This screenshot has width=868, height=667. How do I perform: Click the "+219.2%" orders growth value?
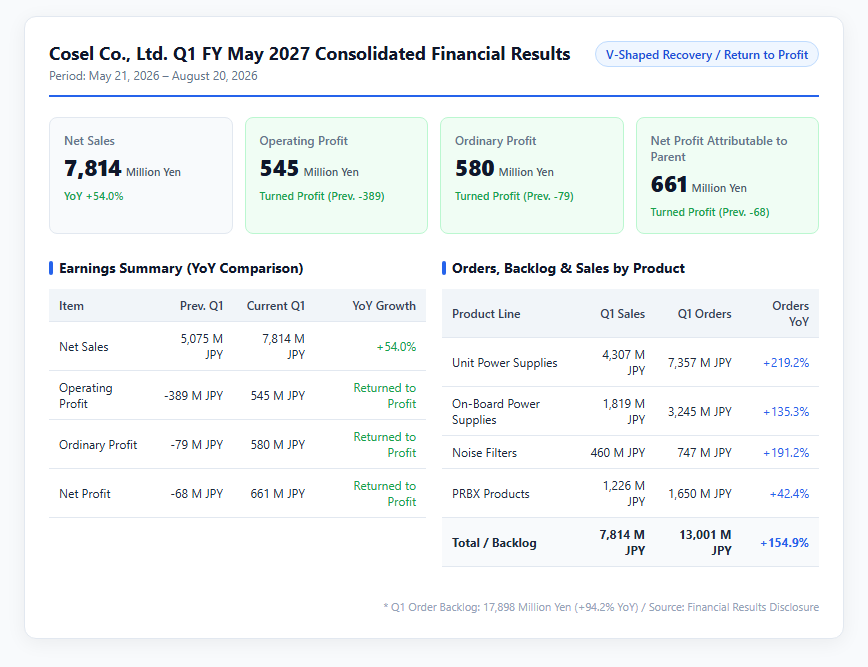click(786, 363)
